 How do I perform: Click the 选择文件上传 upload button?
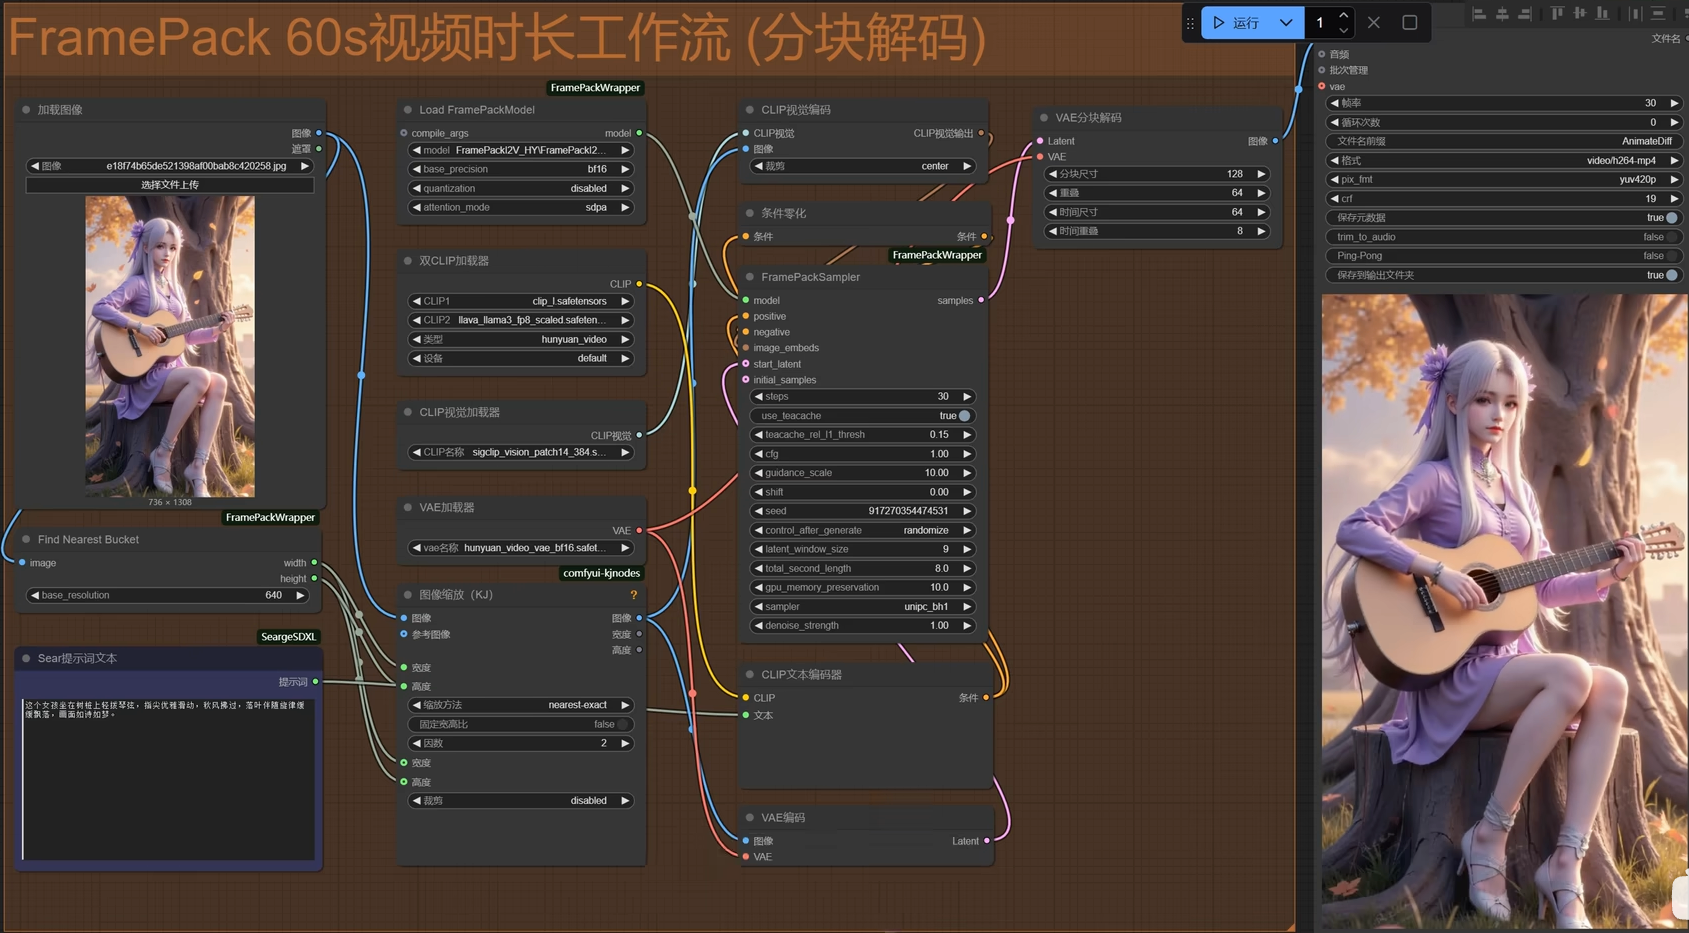[x=170, y=185]
